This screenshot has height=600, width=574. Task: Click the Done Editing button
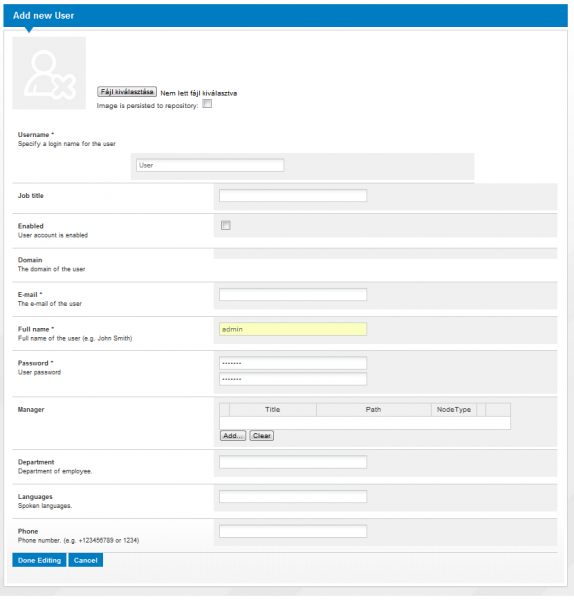[39, 560]
